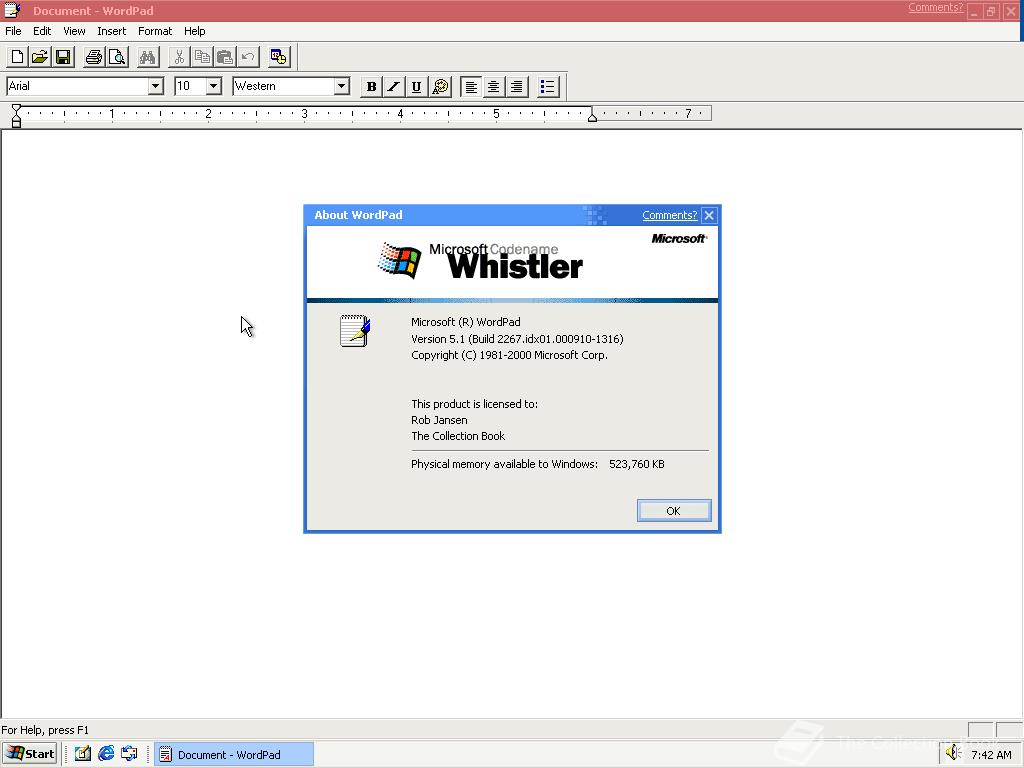Viewport: 1024px width, 768px height.
Task: Click the Cut scissors icon
Action: point(179,57)
